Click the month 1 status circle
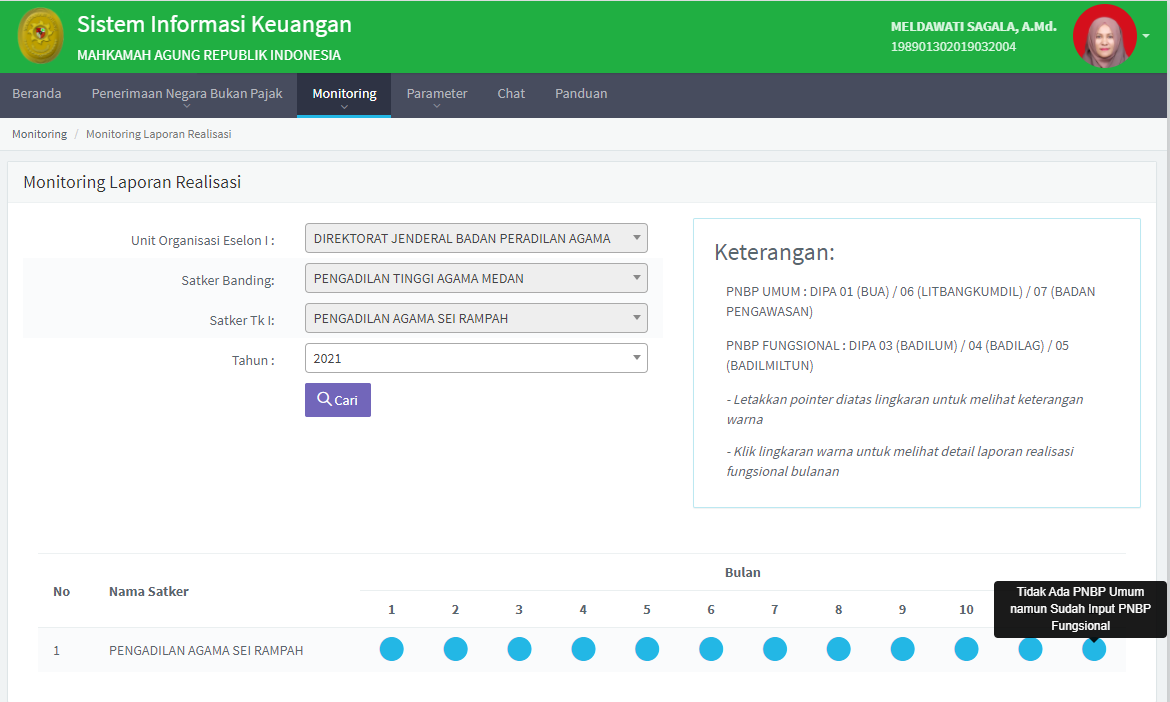Image resolution: width=1170 pixels, height=702 pixels. point(391,649)
